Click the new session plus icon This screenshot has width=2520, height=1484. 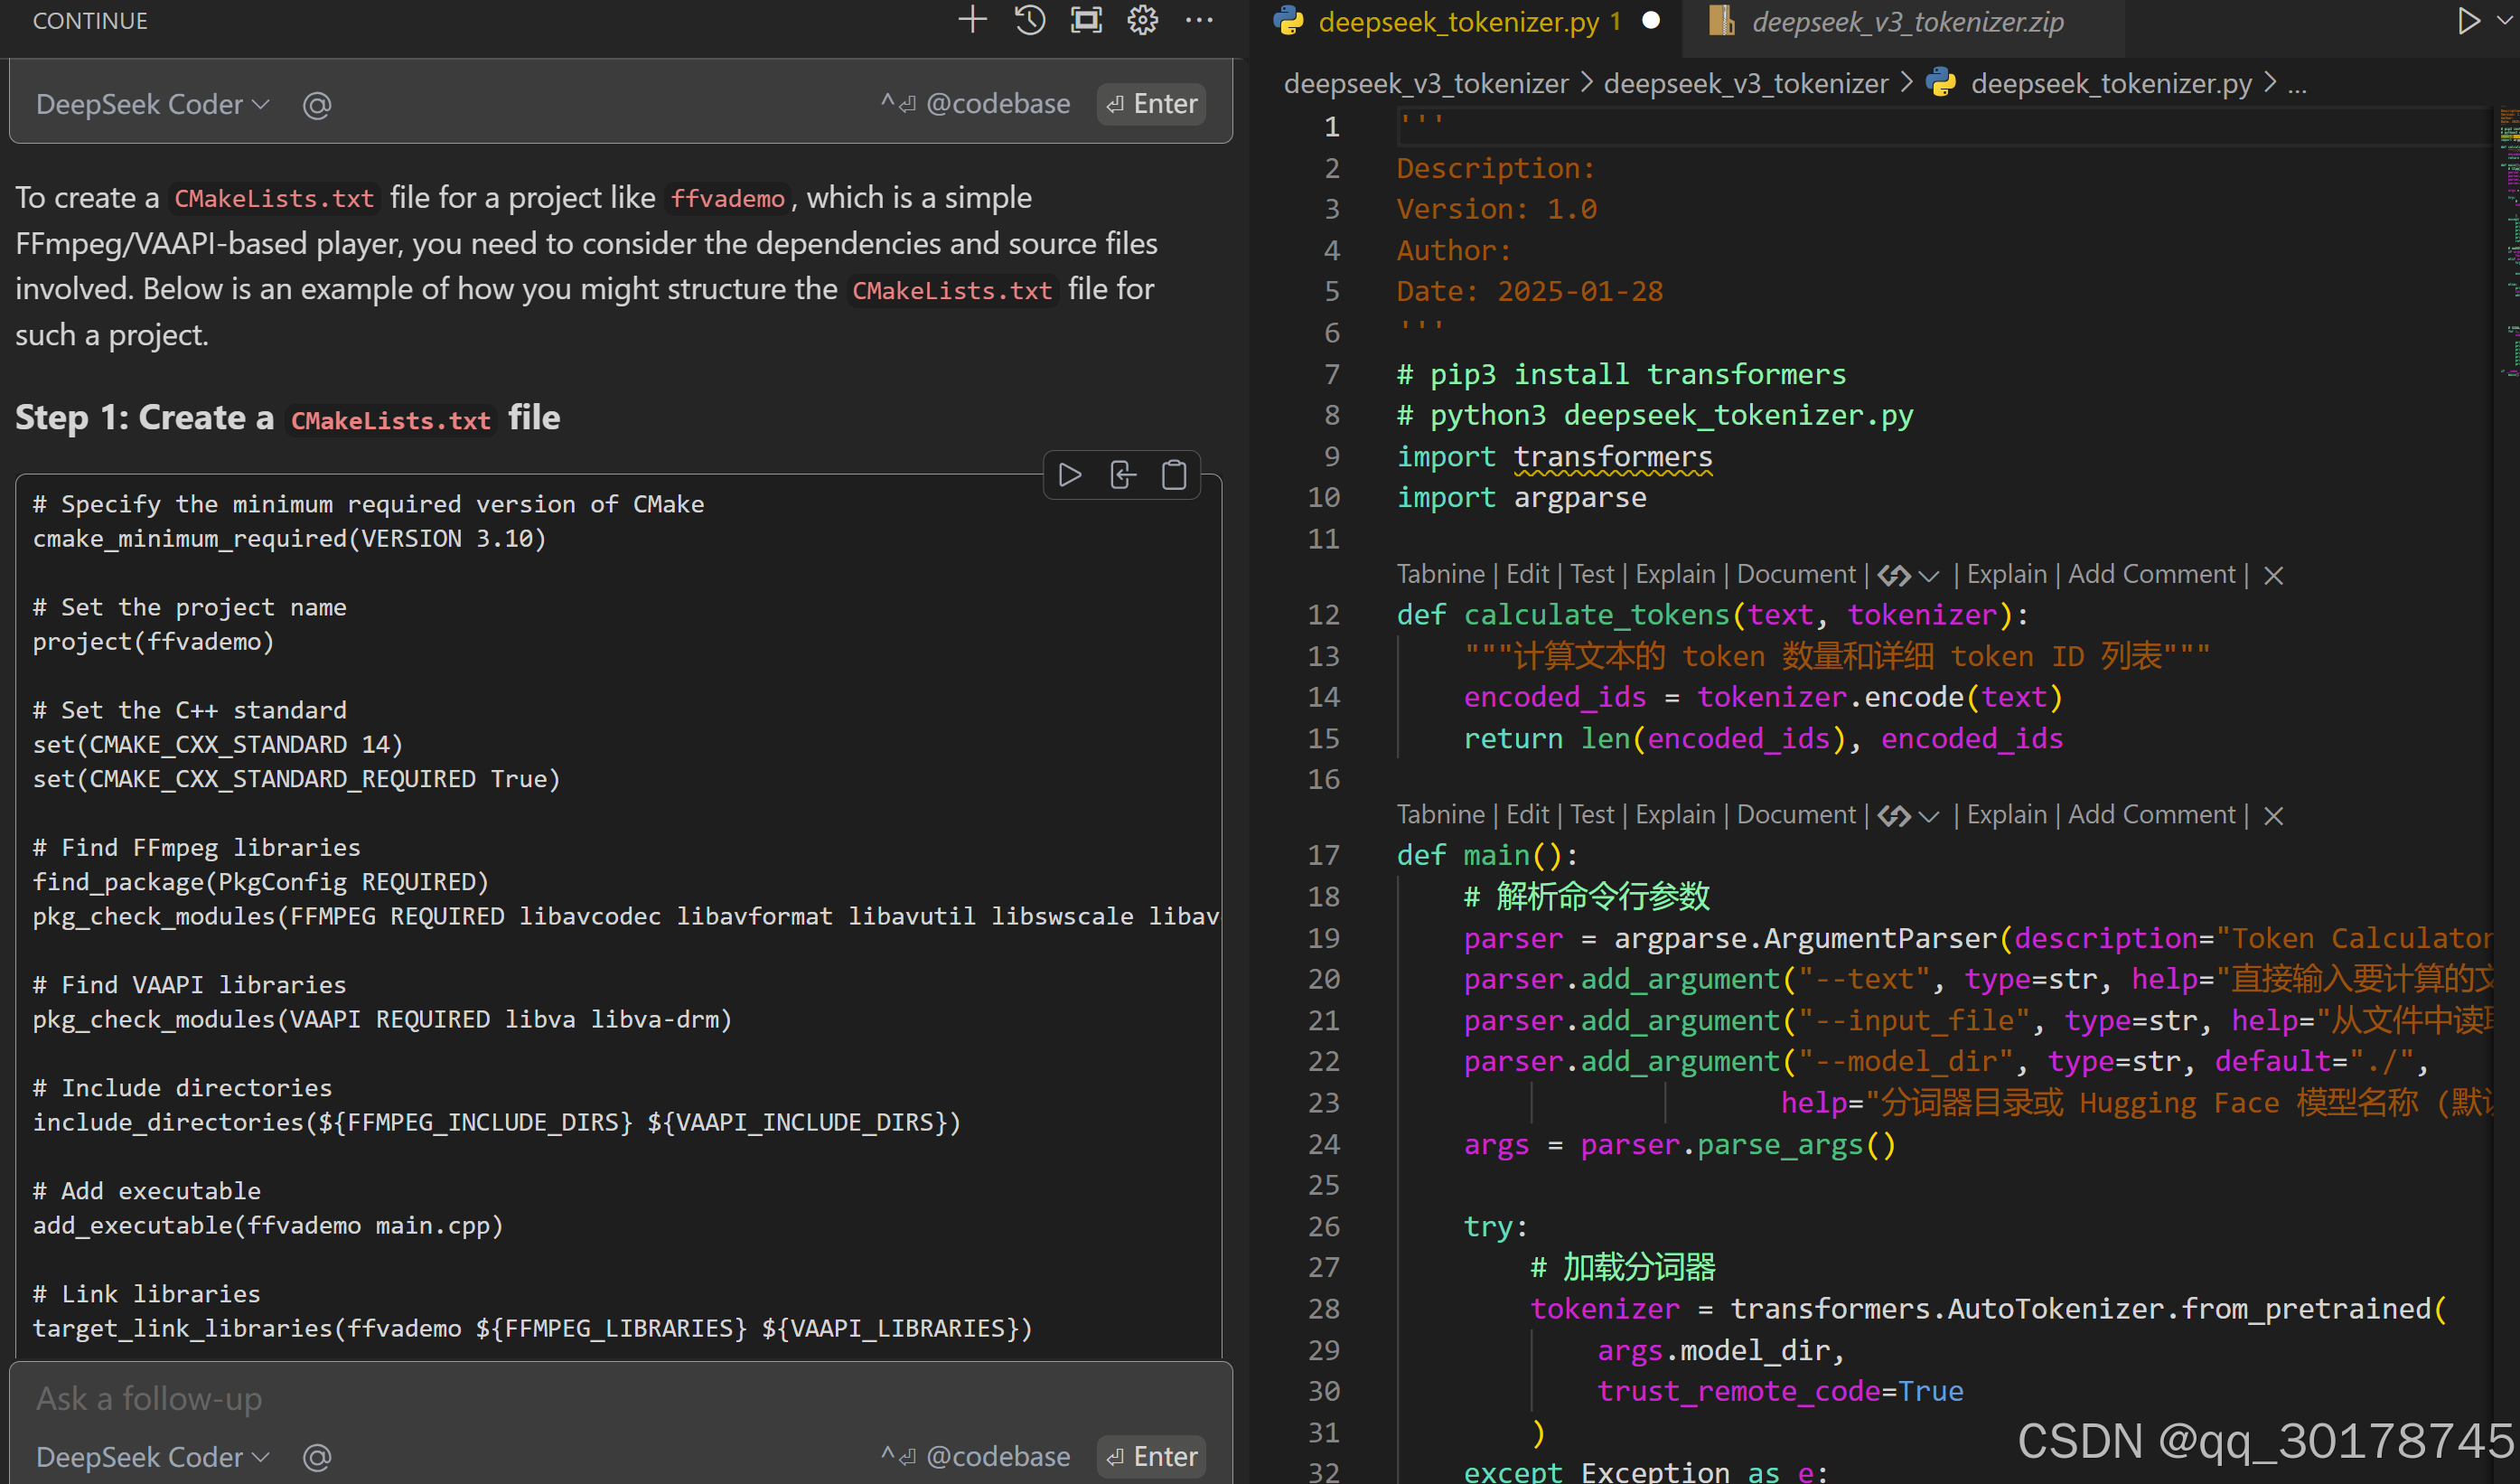tap(972, 20)
